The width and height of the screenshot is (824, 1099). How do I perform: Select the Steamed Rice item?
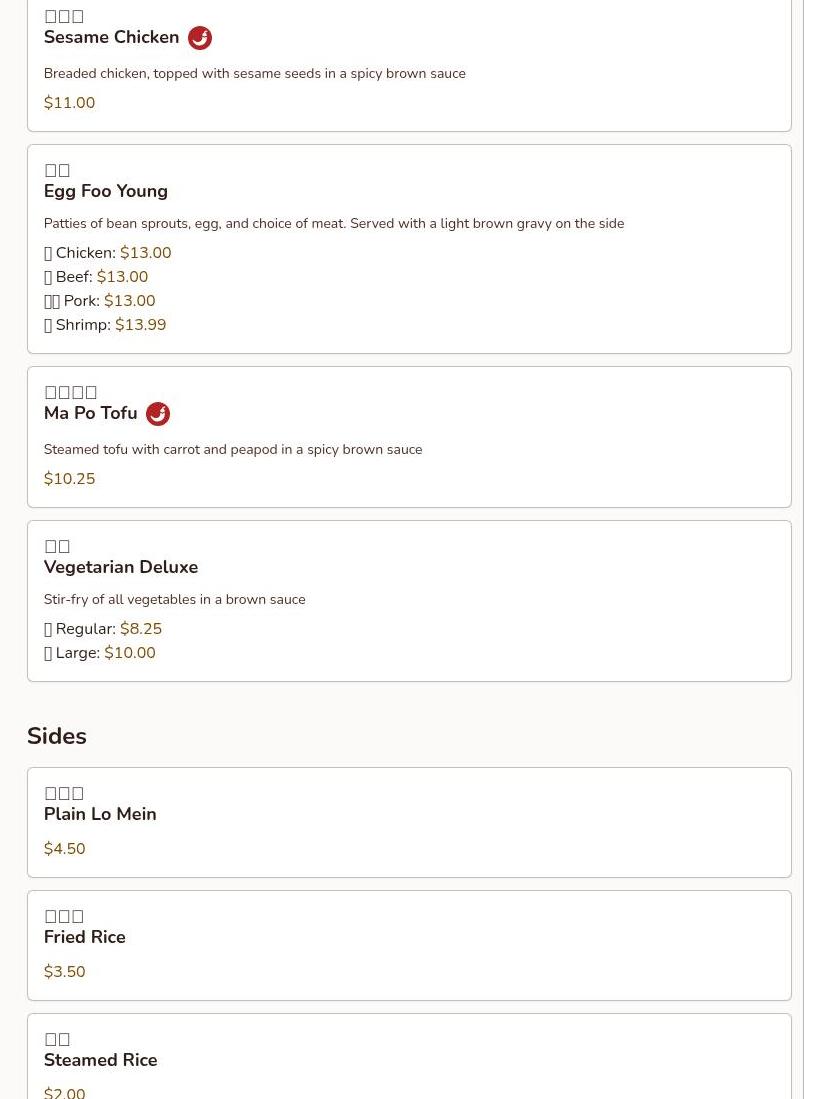coord(409,1056)
